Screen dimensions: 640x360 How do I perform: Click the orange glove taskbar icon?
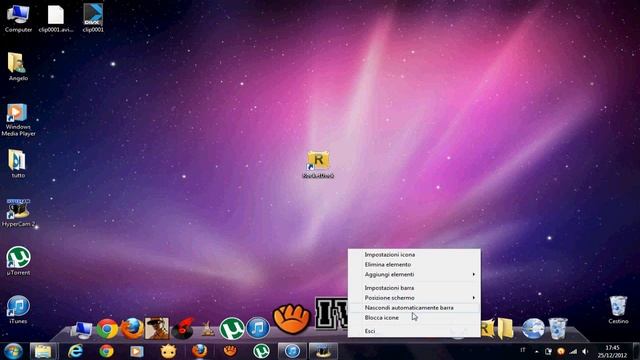230,351
